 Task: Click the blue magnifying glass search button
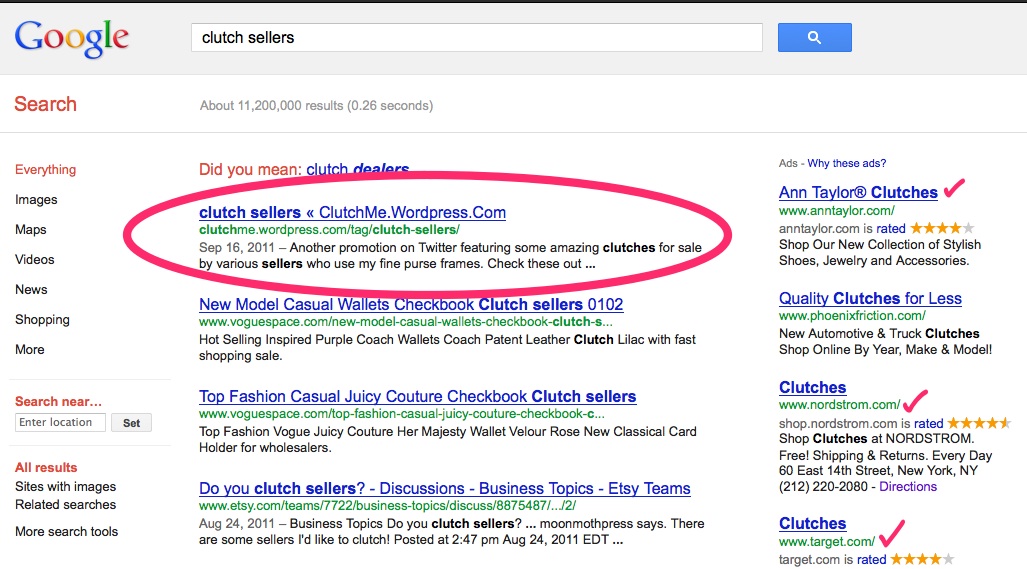pos(814,38)
